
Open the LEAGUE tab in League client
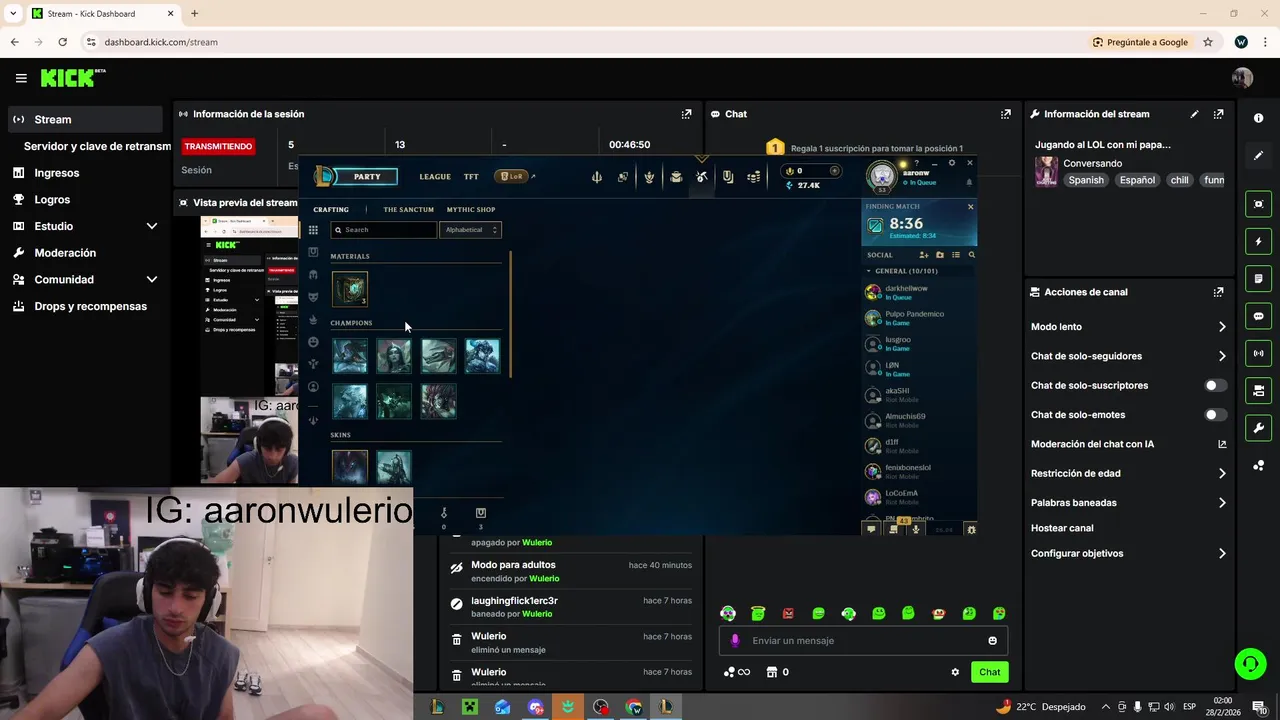434,177
